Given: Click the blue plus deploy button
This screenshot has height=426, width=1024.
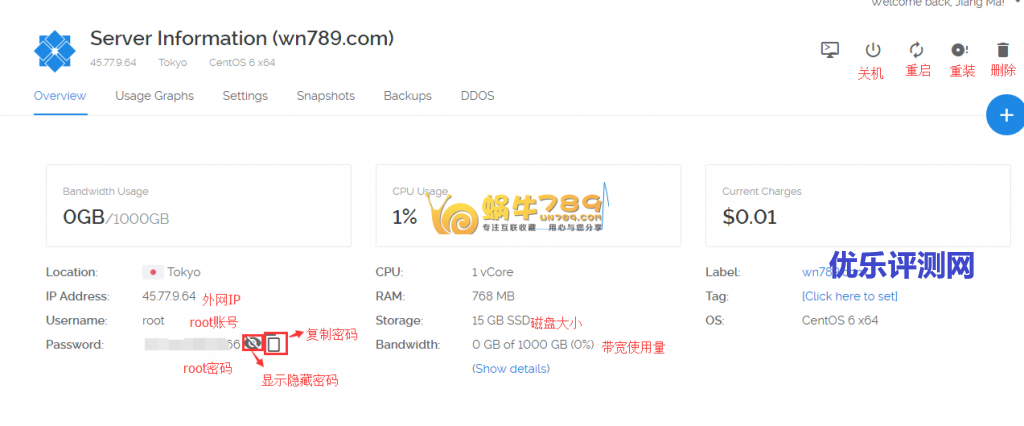Looking at the screenshot, I should coord(1006,115).
